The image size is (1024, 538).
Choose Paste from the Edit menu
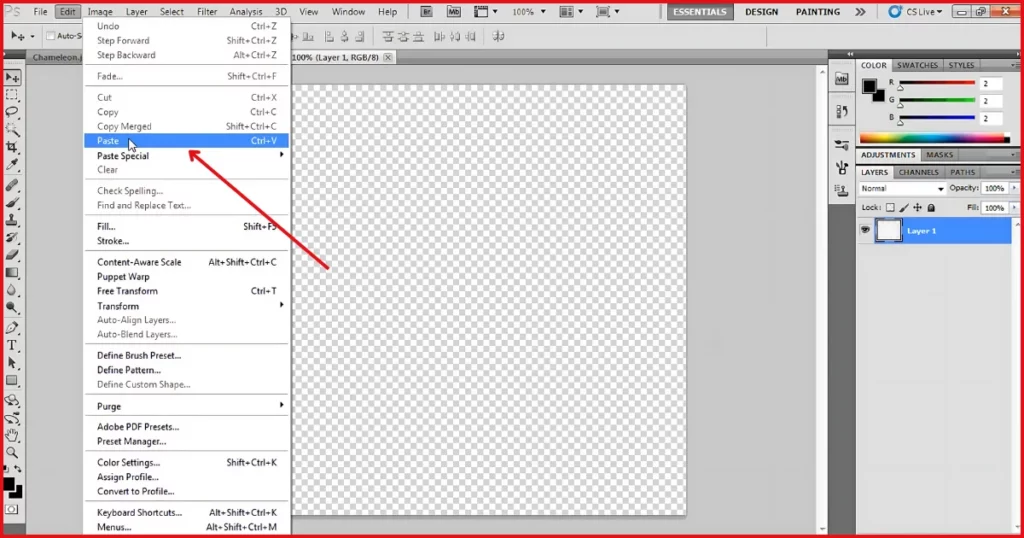point(186,140)
